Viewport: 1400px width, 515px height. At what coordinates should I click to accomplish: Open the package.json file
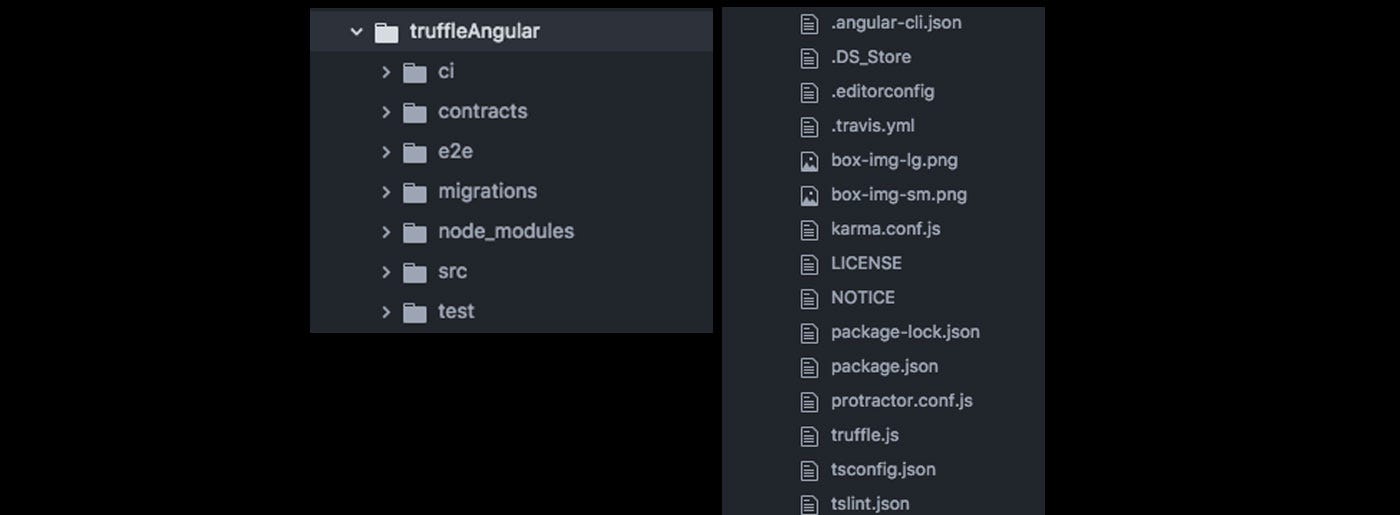[884, 366]
